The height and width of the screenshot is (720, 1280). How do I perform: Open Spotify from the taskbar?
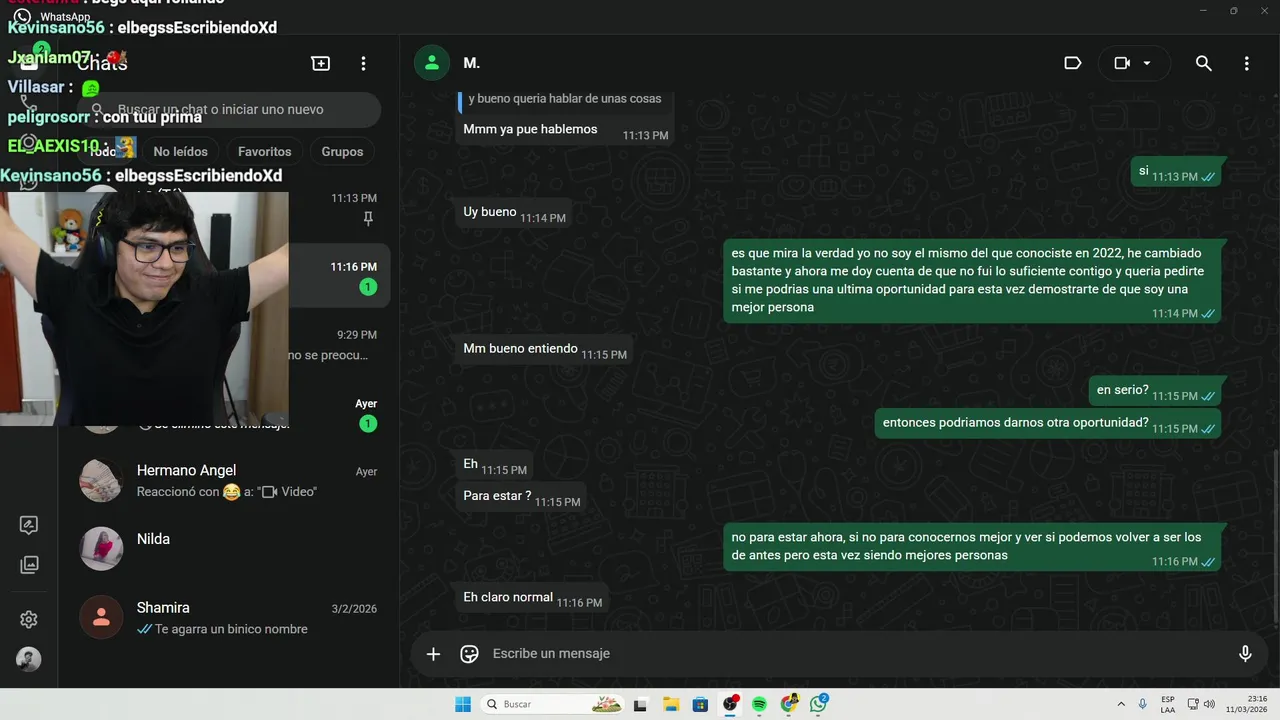(759, 704)
